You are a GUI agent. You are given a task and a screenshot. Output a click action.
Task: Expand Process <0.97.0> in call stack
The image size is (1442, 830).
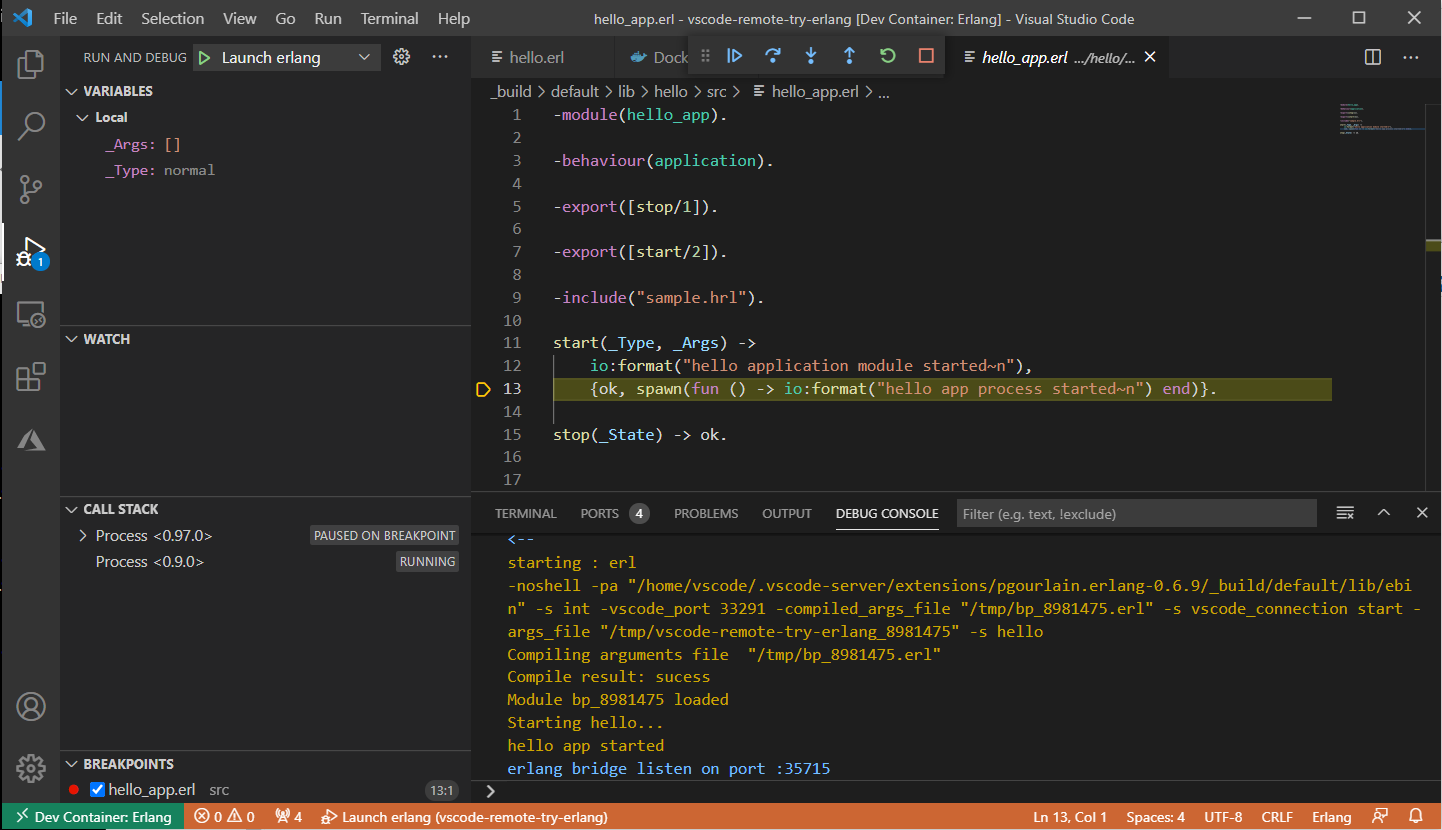(x=83, y=536)
